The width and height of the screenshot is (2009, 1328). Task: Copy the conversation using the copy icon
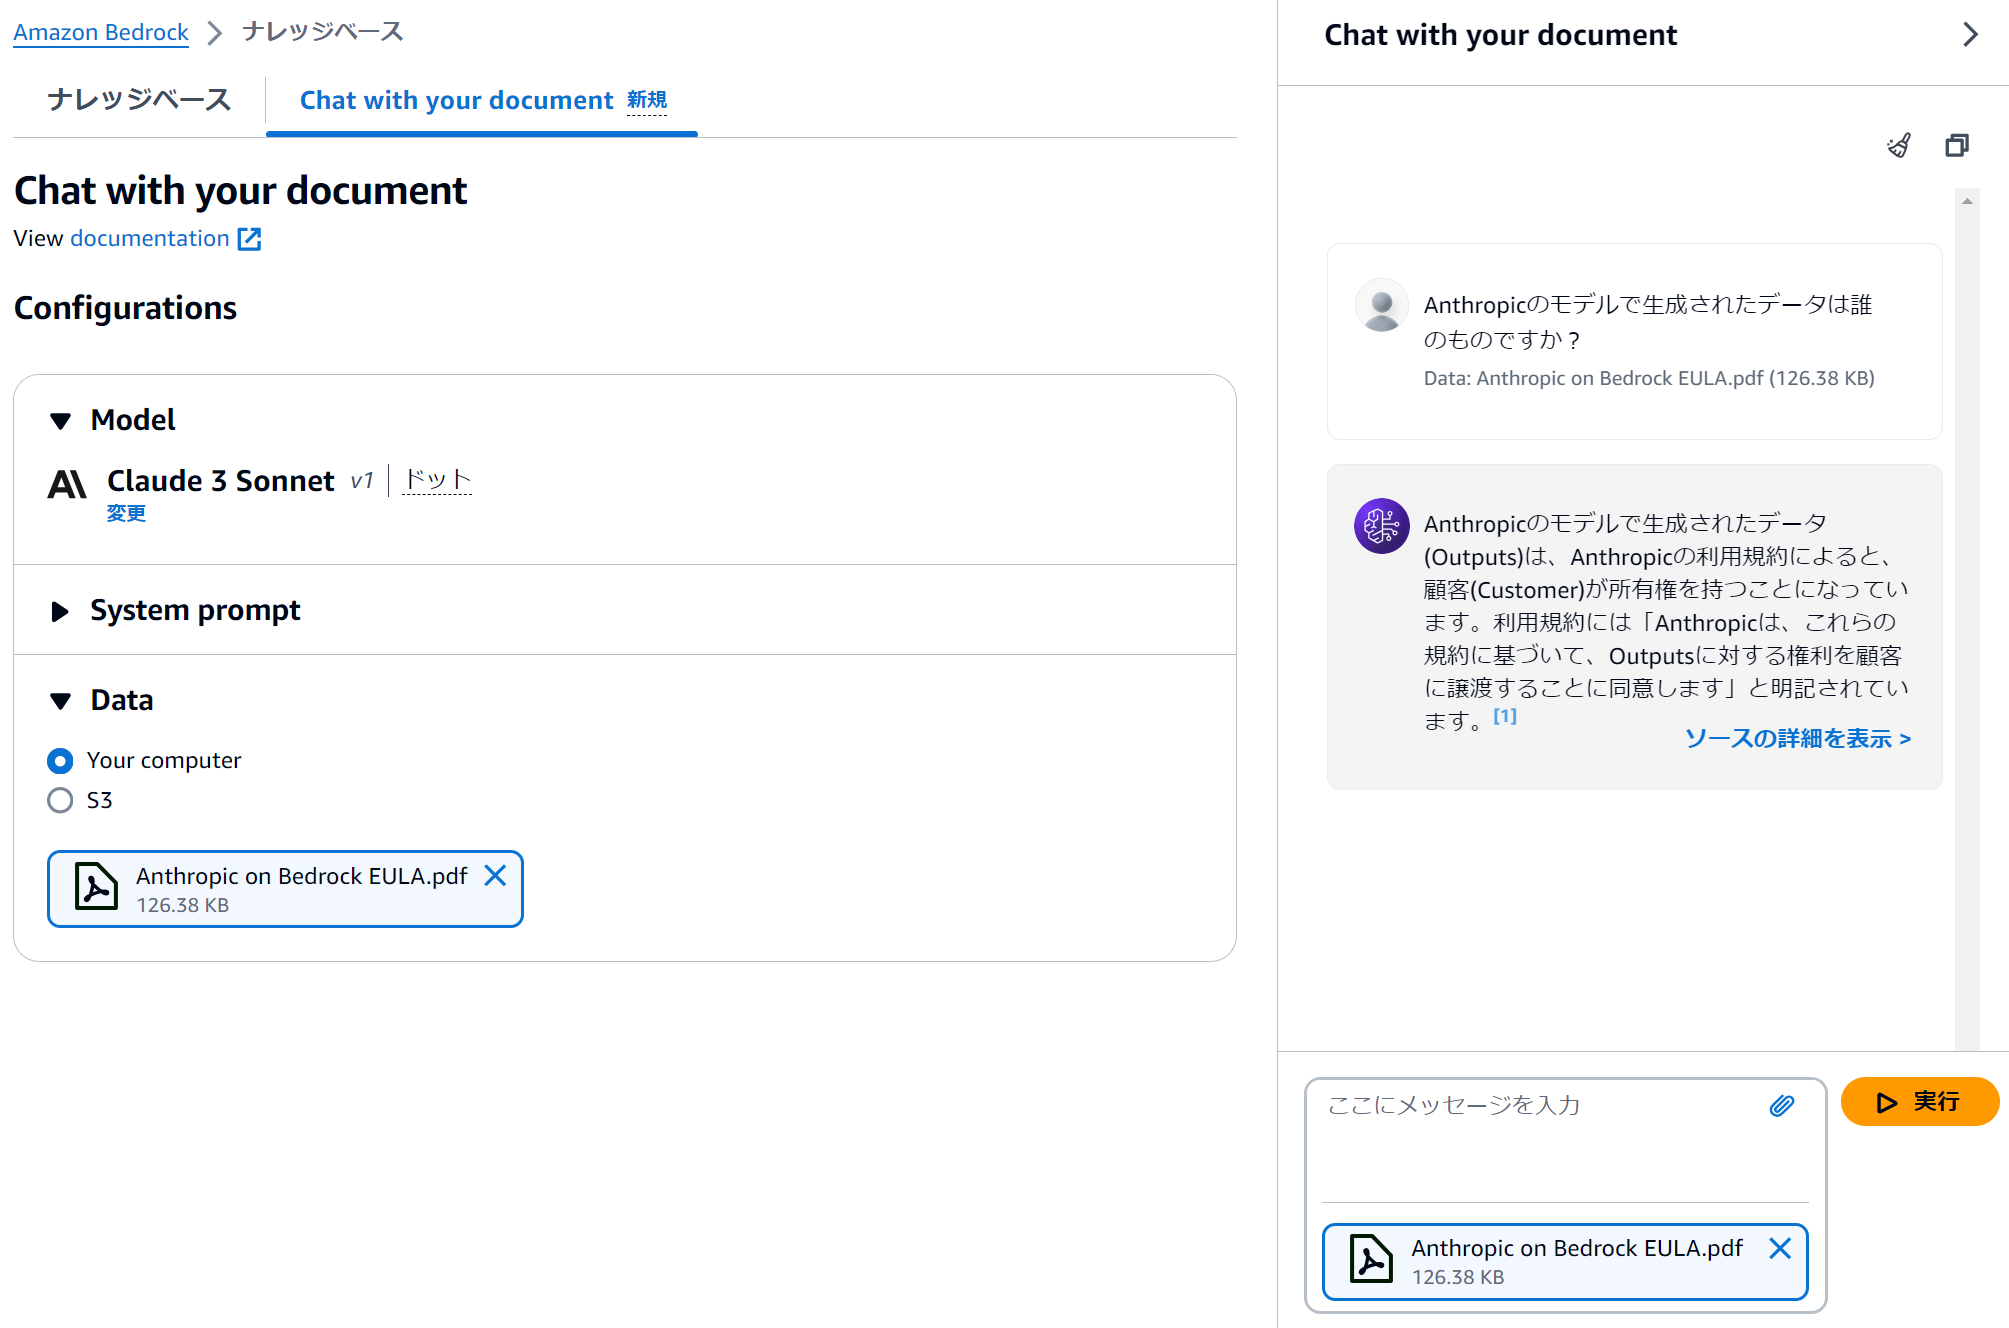coord(1956,145)
